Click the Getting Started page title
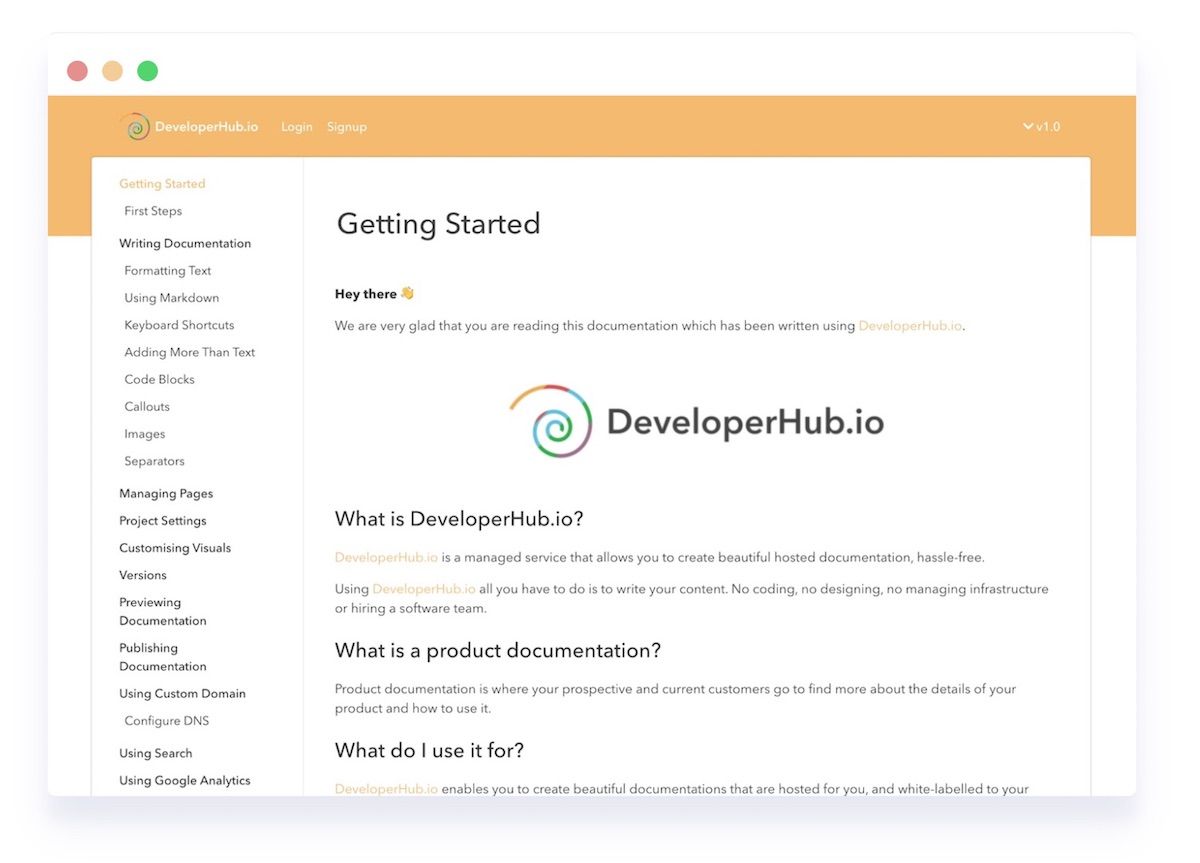Screen dimensions: 1200x863 [x=439, y=223]
